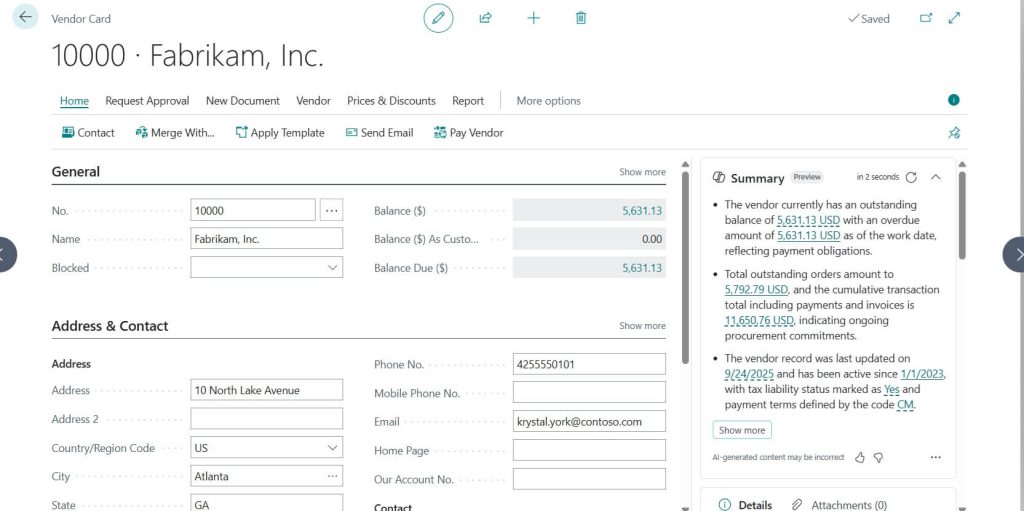Click Apply Template action
This screenshot has height=511, width=1024.
[280, 133]
